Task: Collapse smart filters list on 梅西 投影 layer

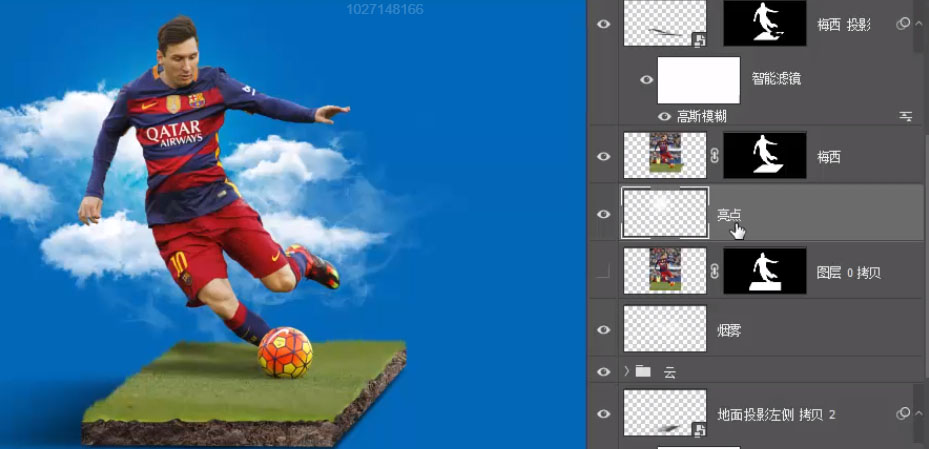Action: coord(918,23)
